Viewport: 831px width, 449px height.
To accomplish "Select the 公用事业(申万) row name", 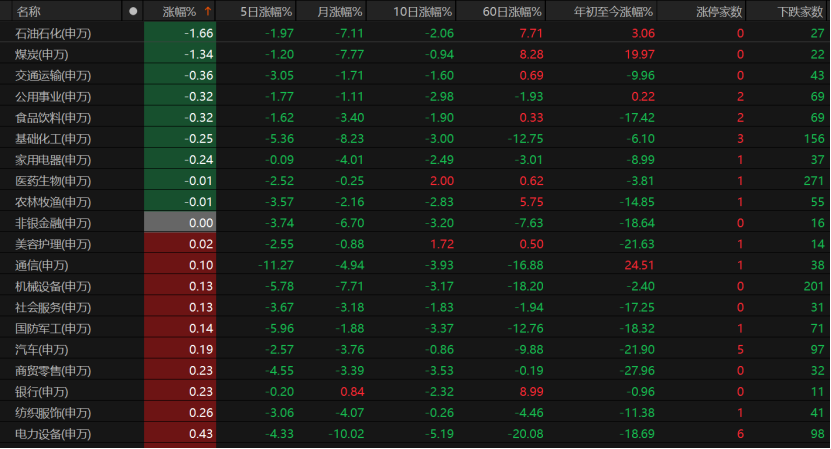I will click(x=53, y=97).
